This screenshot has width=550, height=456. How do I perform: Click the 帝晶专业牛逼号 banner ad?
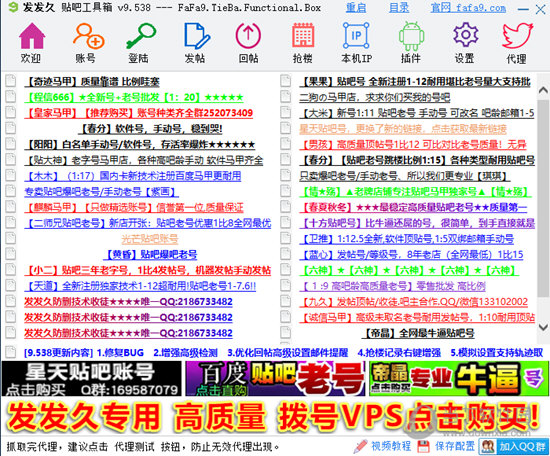(459, 379)
